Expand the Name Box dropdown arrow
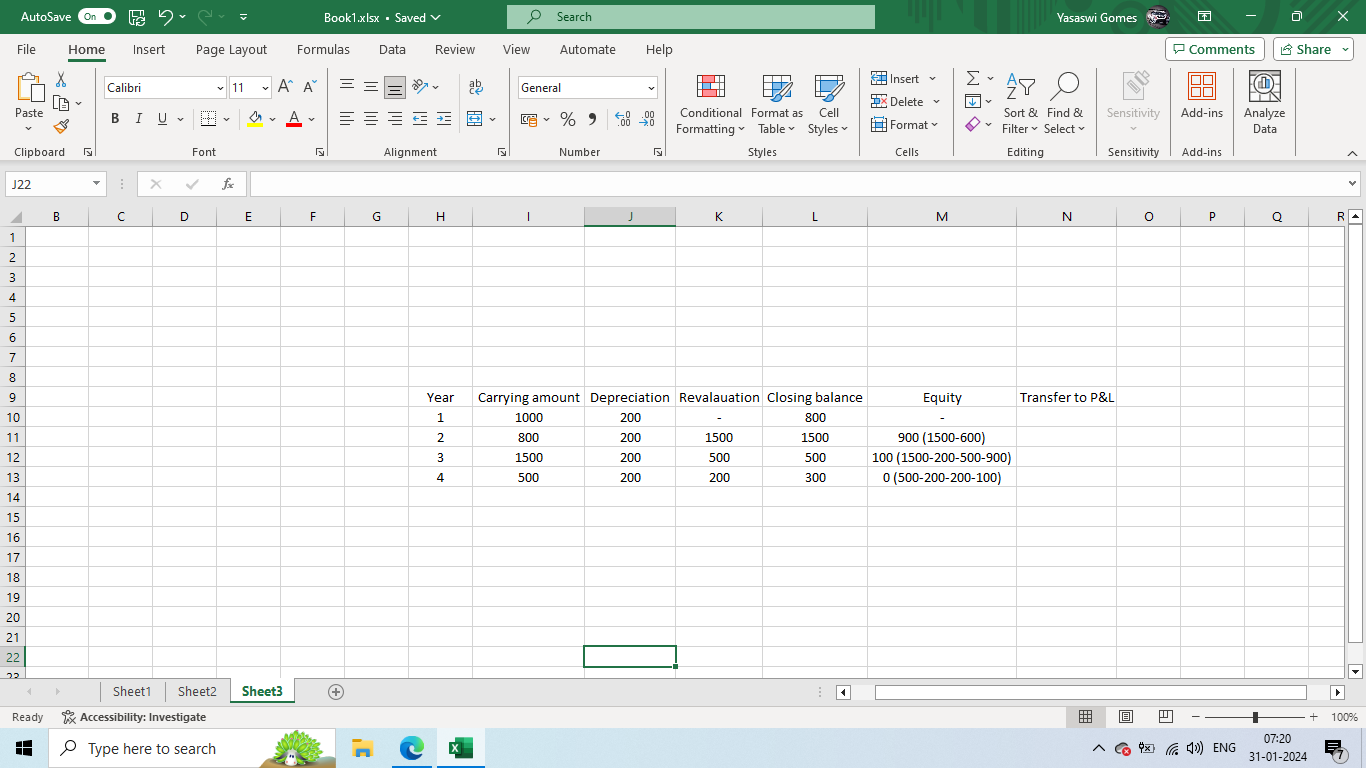 (96, 184)
